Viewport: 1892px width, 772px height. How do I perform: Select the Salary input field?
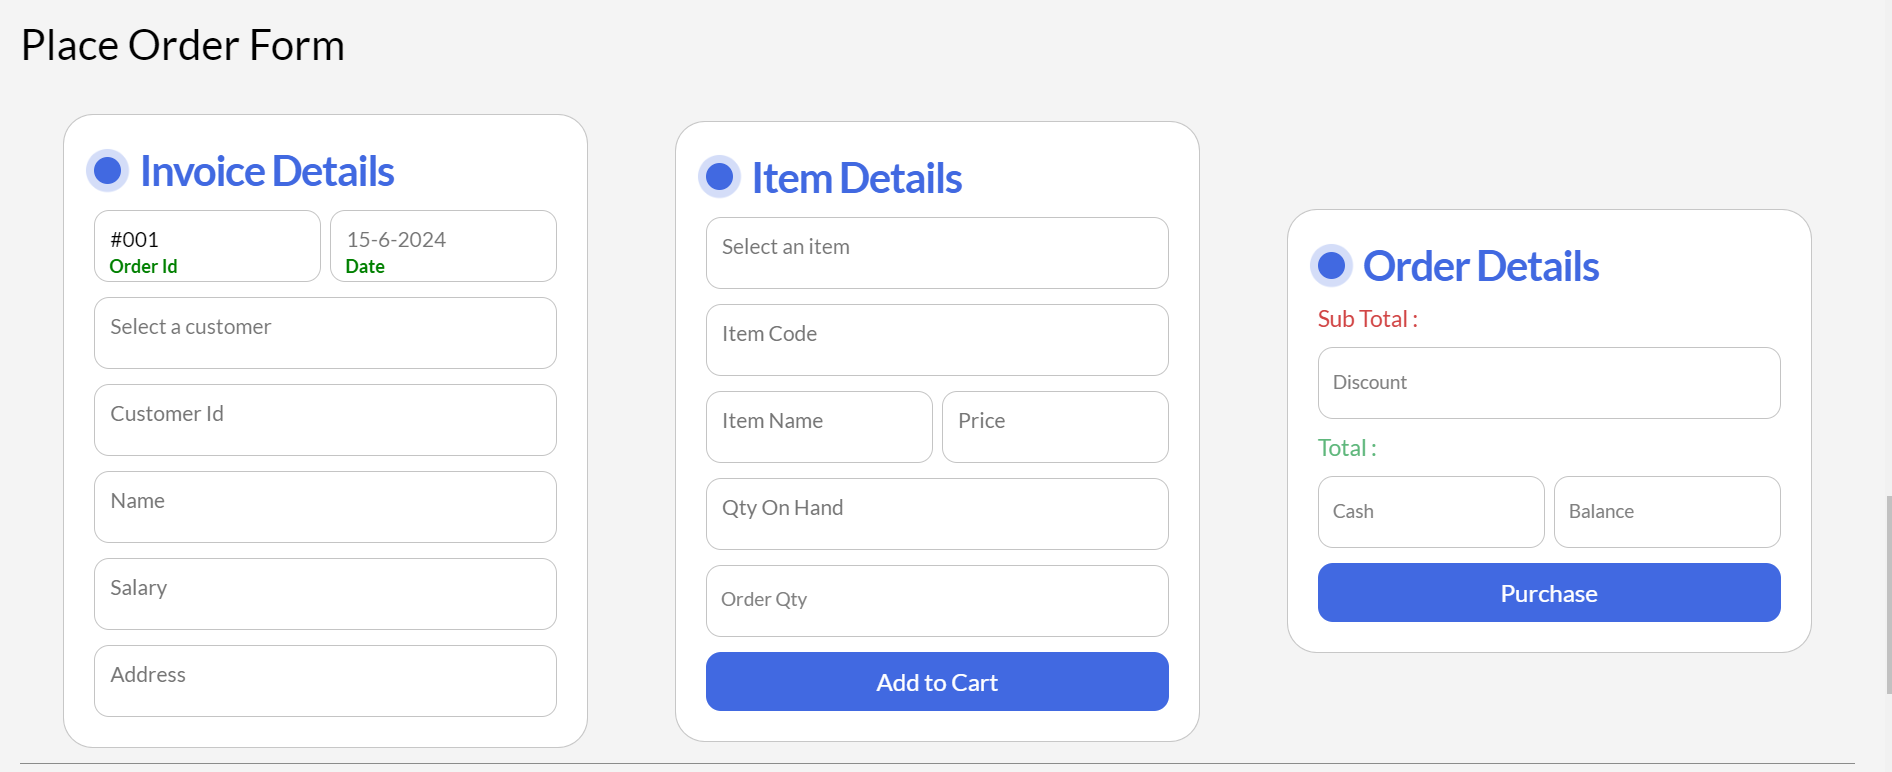pos(325,594)
